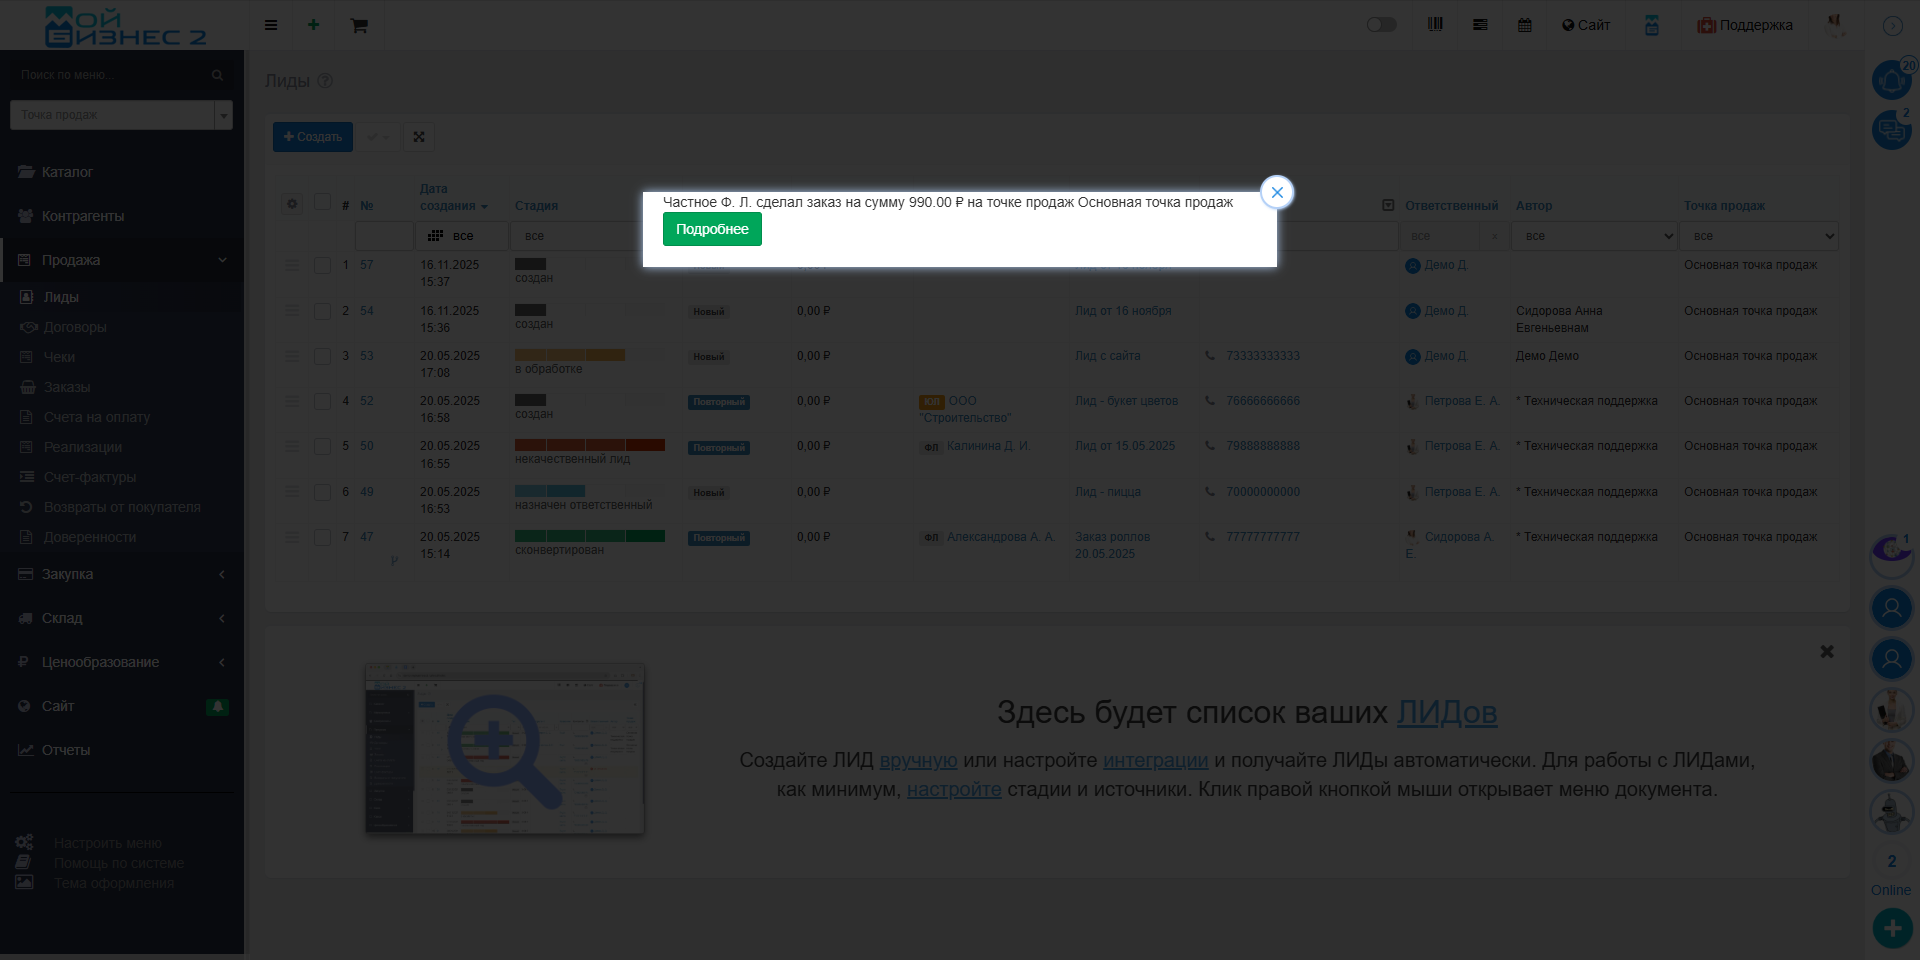Click the table settings gear icon
Screen dimensions: 1920x960
click(x=292, y=204)
